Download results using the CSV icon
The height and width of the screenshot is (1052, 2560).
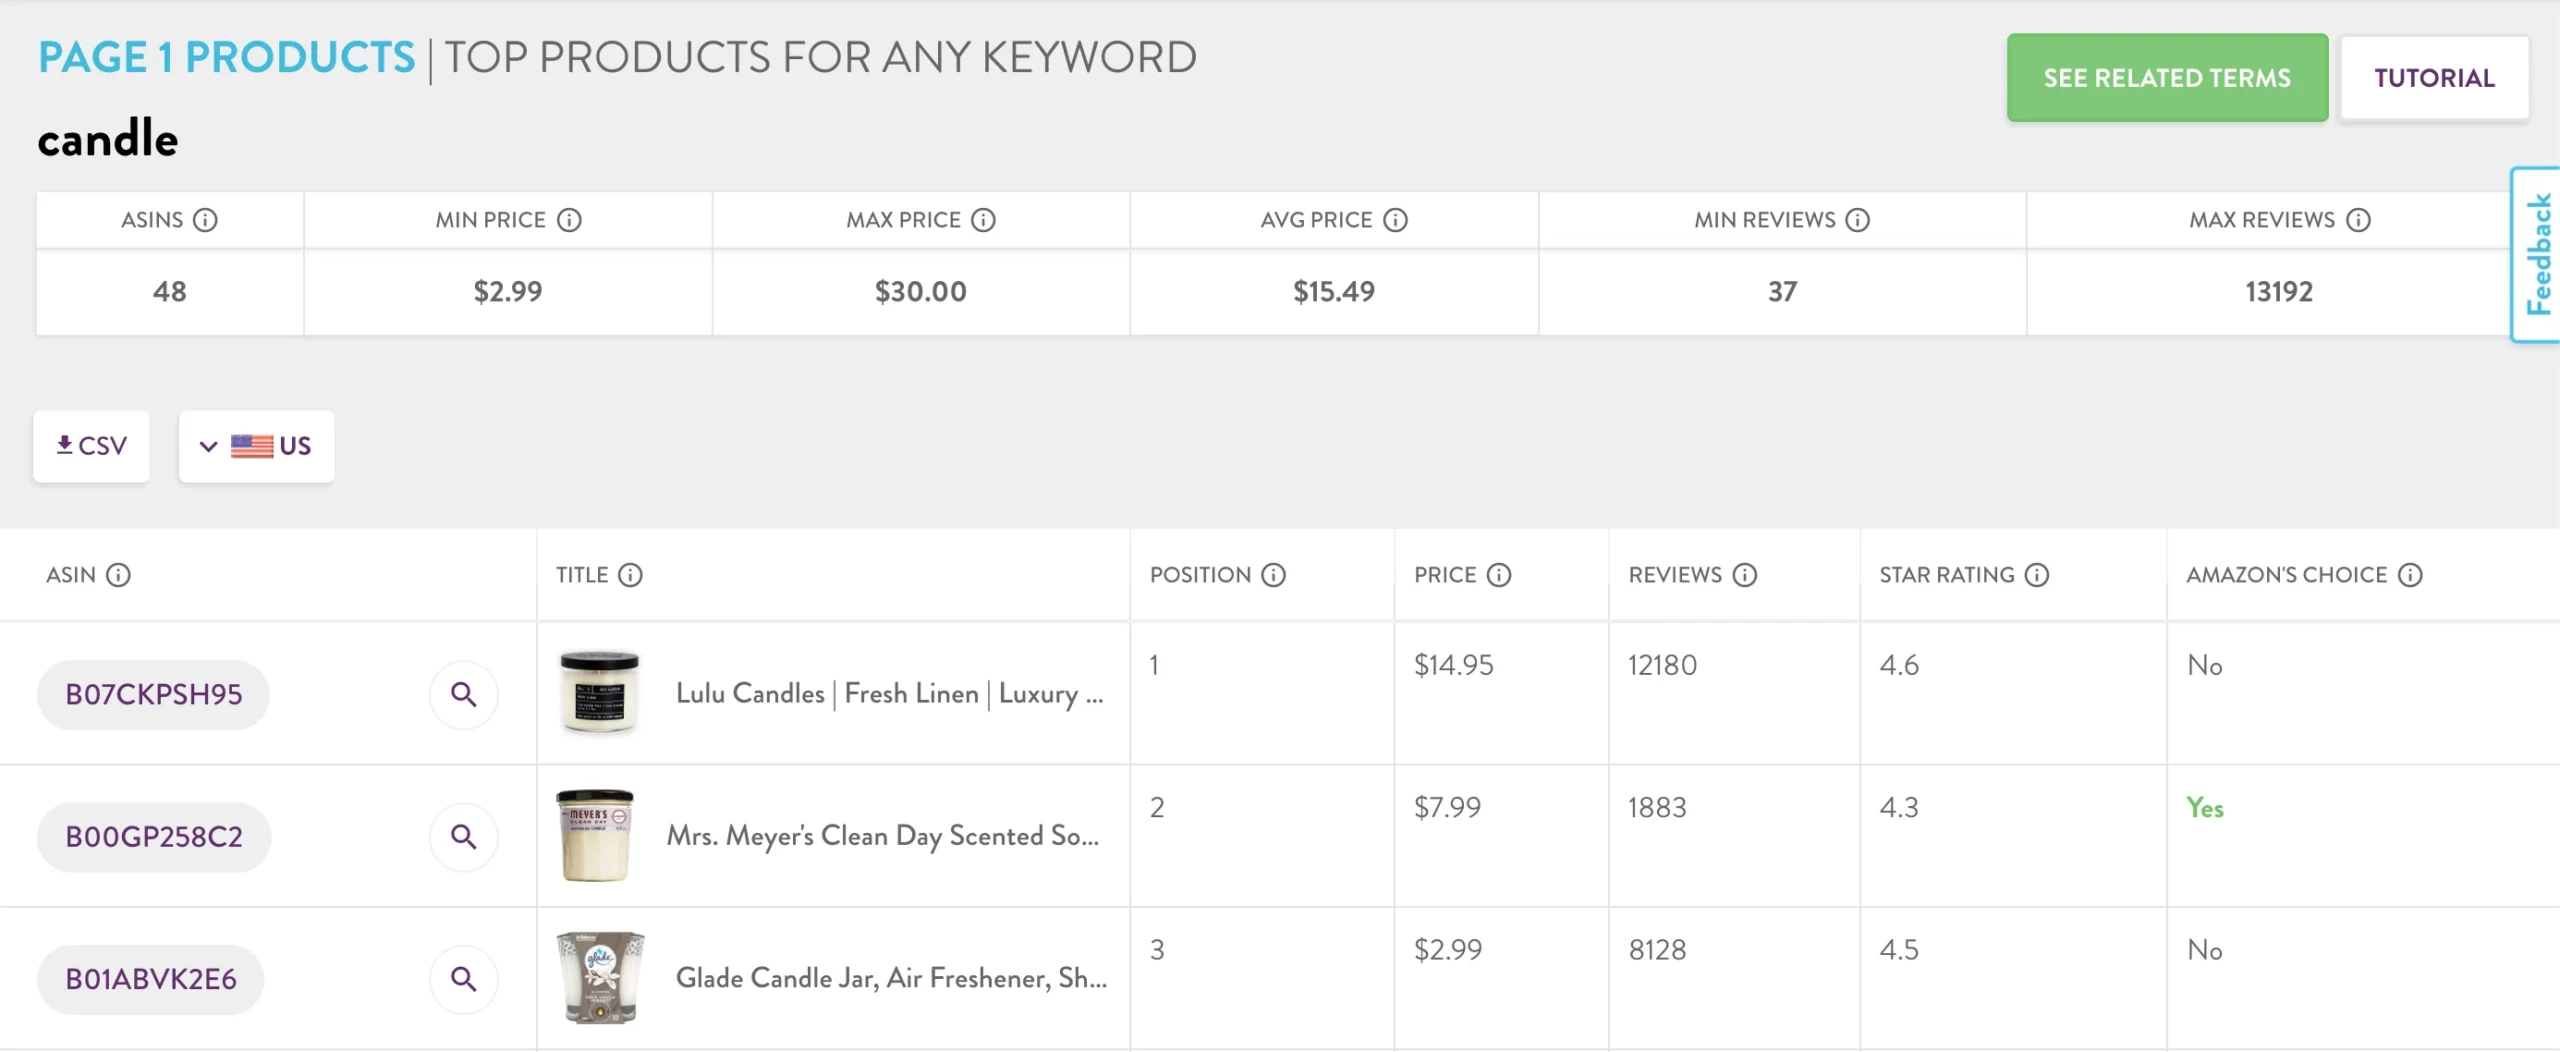click(91, 446)
